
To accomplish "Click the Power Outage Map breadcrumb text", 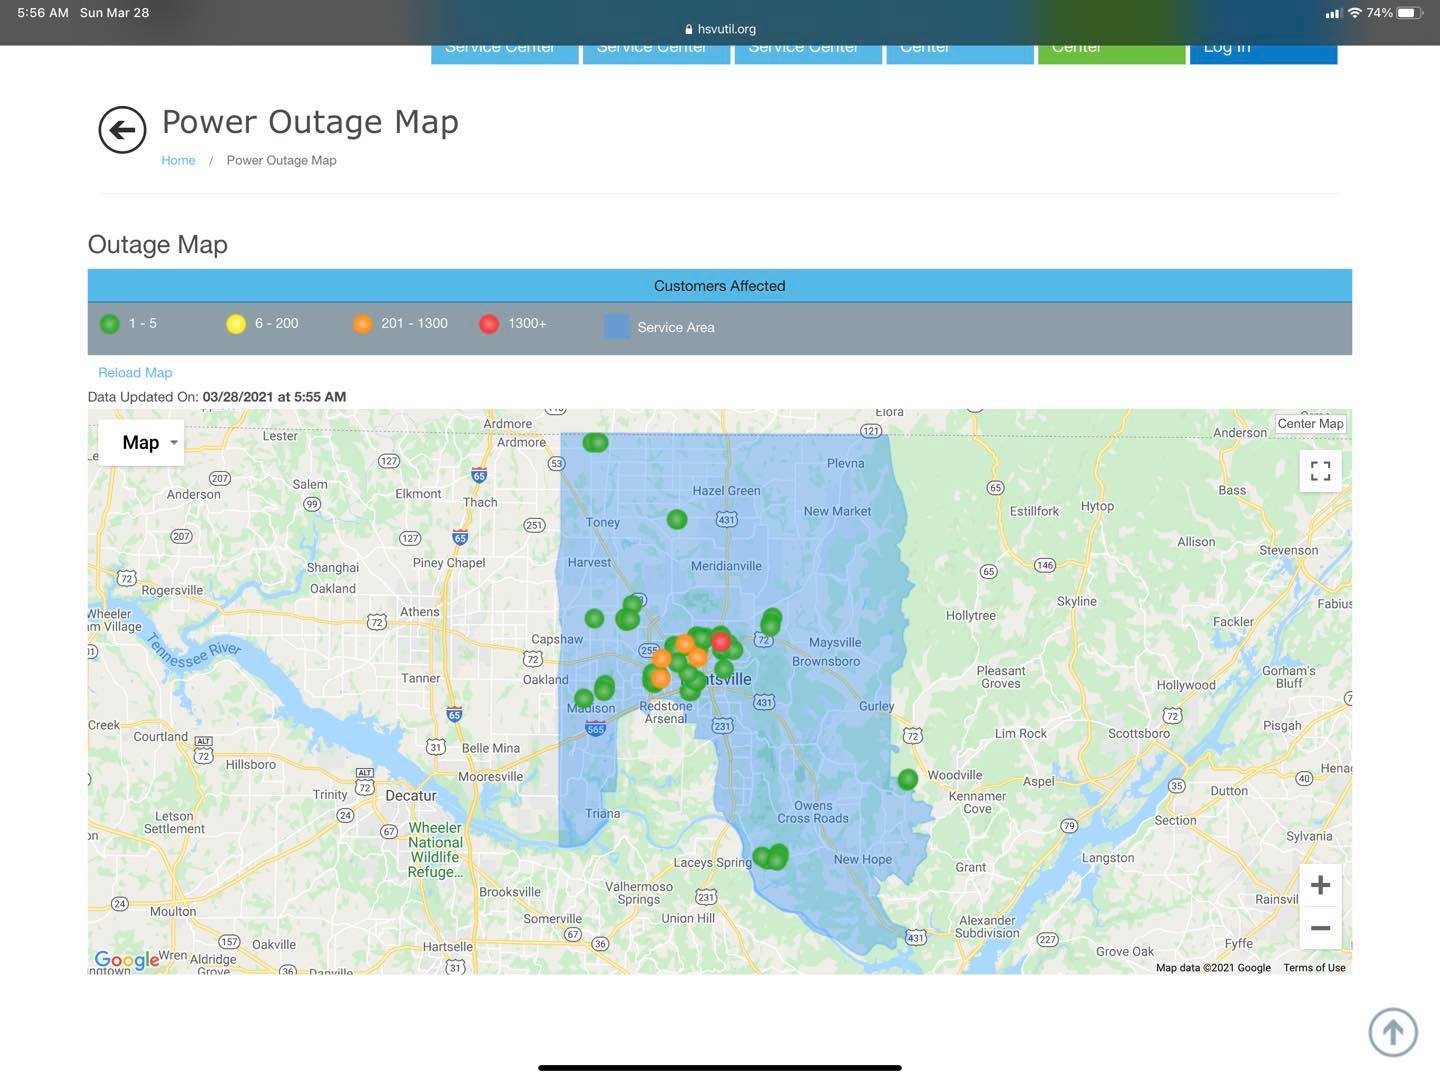I will (281, 160).
